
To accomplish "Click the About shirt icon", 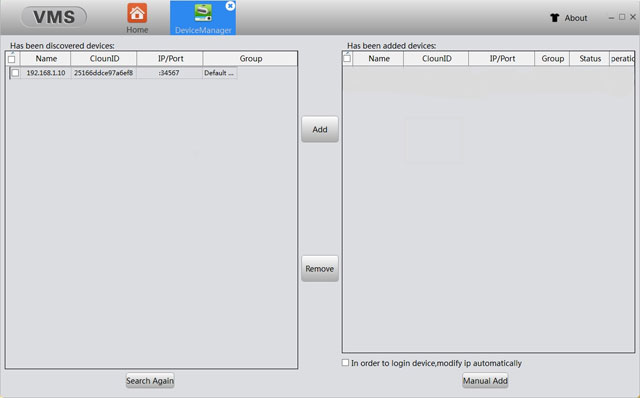I will click(554, 18).
